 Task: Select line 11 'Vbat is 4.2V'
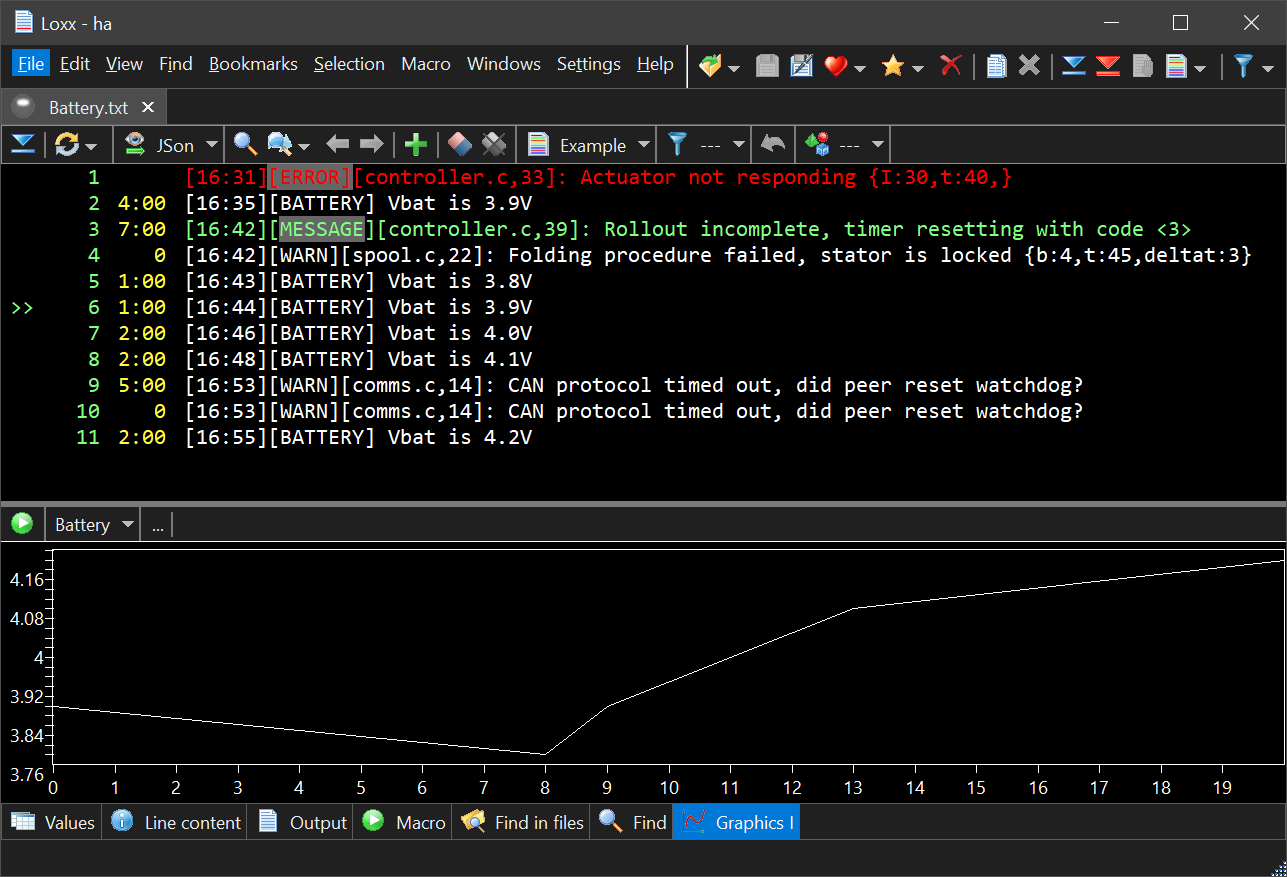click(358, 437)
